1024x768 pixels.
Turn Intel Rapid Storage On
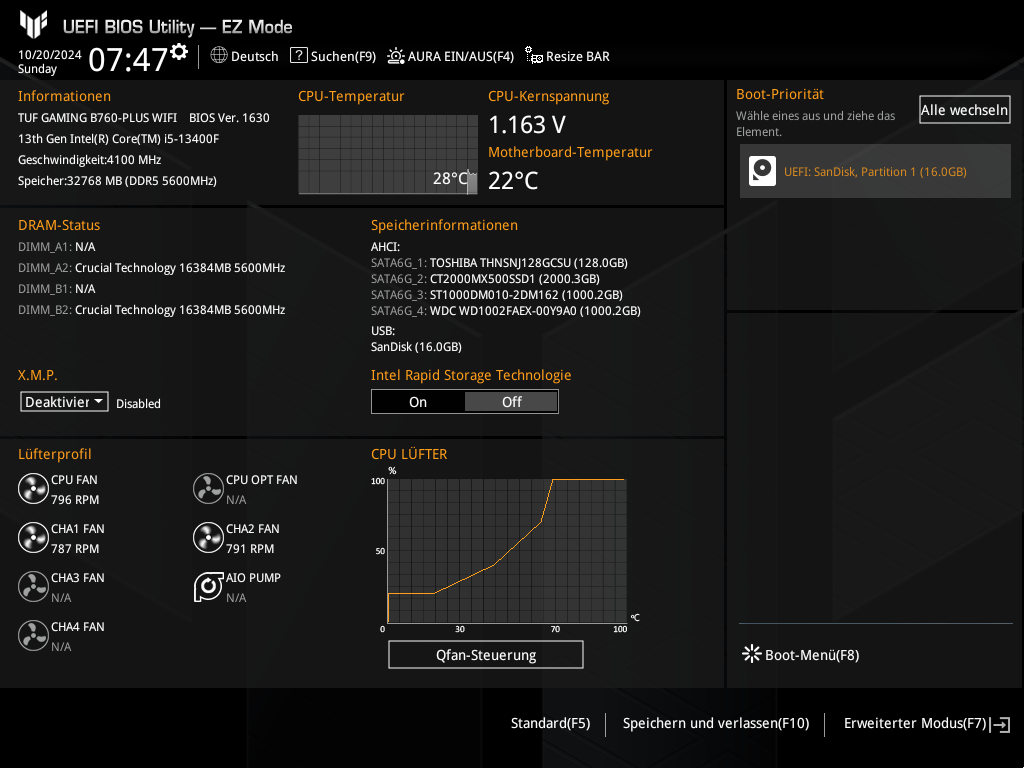coord(418,402)
